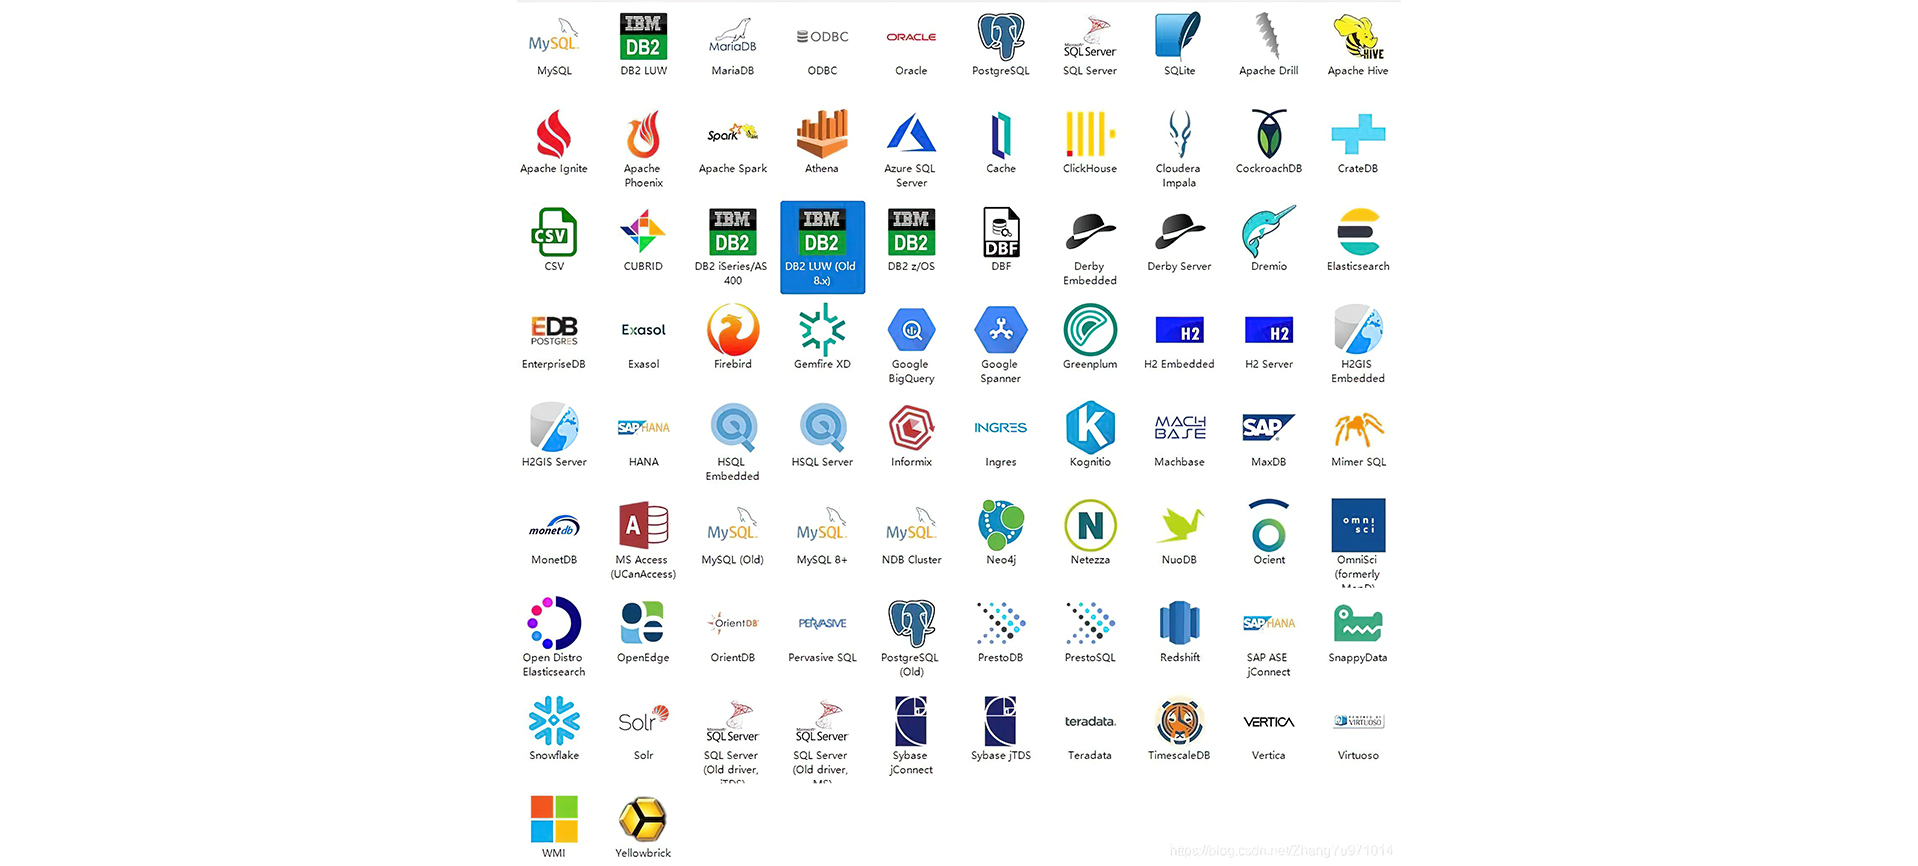This screenshot has width=1918, height=866.
Task: Select the Yellowbrick icon
Action: [x=643, y=820]
